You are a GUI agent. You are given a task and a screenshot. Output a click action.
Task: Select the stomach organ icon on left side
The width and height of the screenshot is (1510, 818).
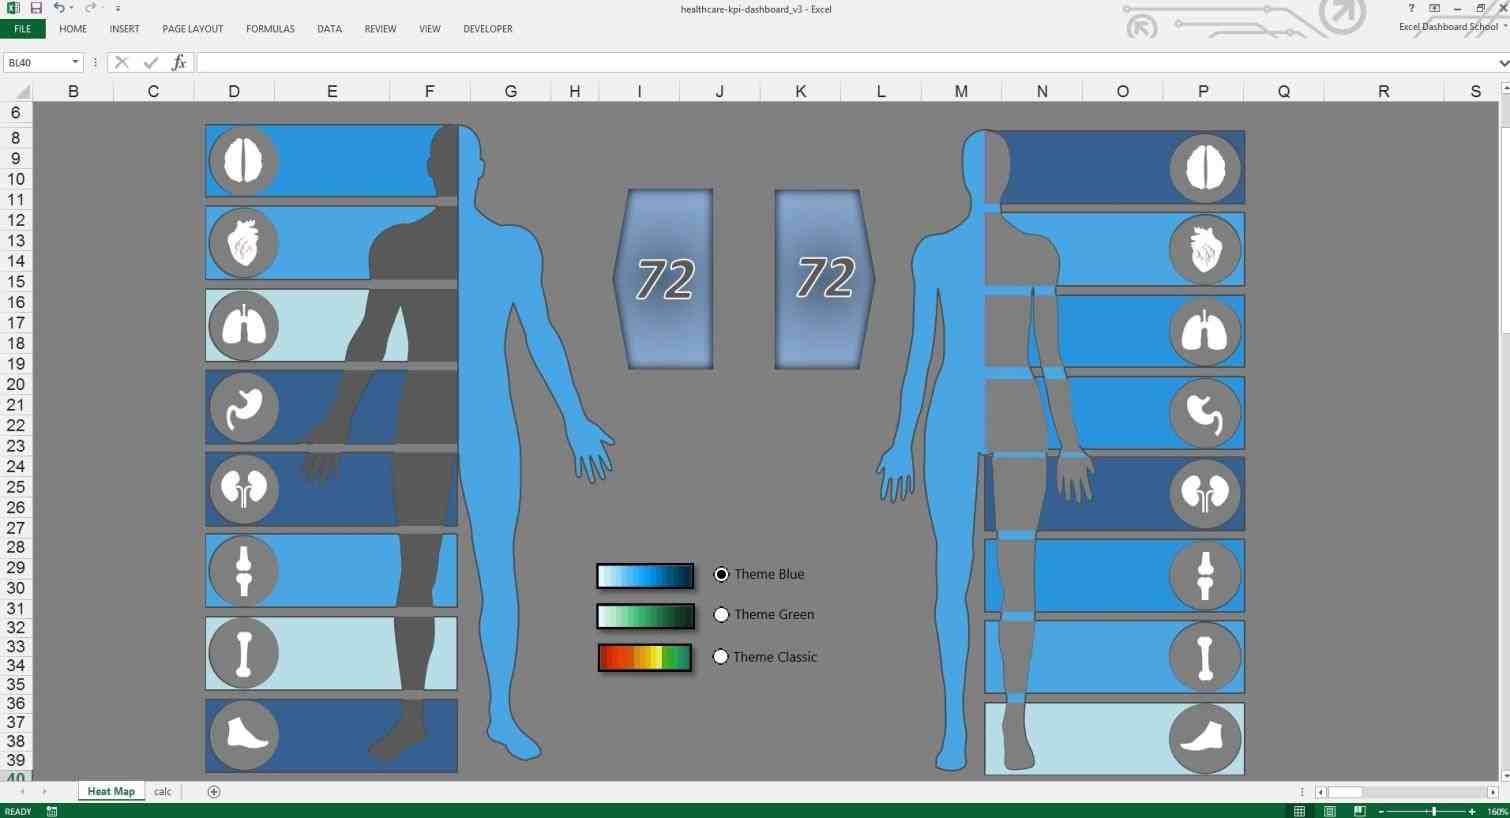[243, 406]
